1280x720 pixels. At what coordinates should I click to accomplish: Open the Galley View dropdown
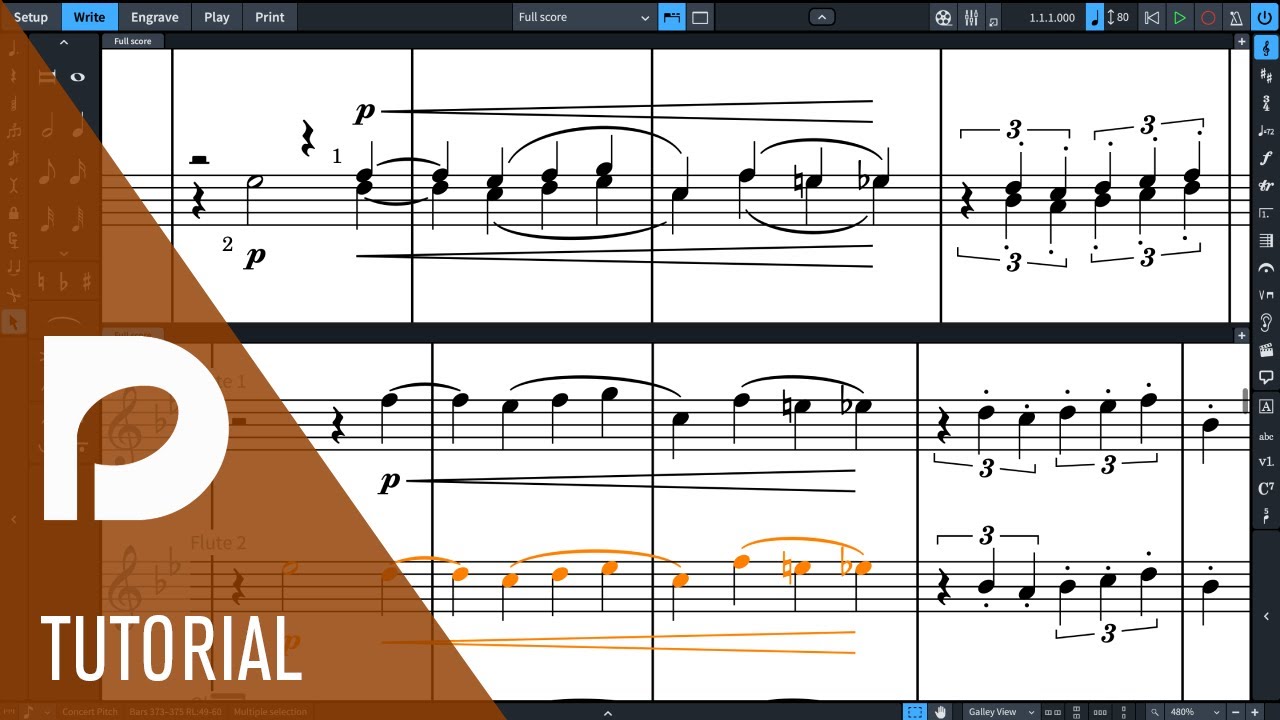click(x=1001, y=712)
